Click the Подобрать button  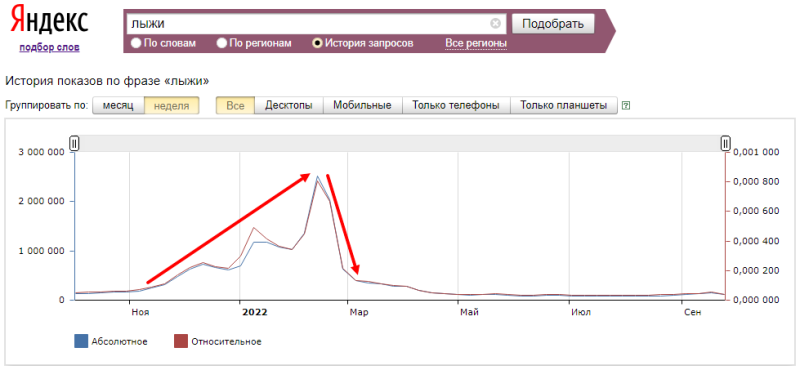tap(553, 23)
